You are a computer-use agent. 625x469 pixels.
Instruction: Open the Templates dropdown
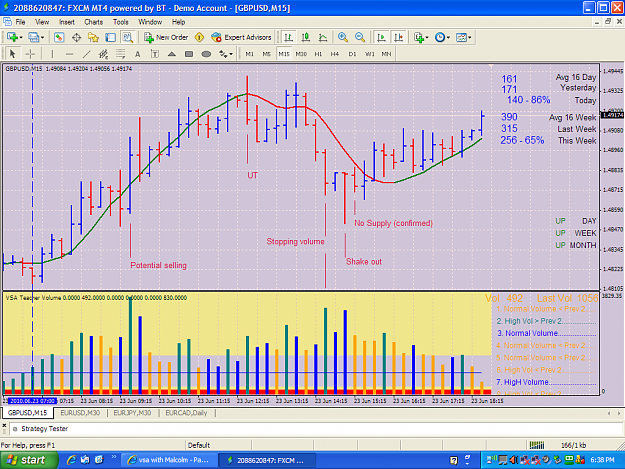(464, 37)
